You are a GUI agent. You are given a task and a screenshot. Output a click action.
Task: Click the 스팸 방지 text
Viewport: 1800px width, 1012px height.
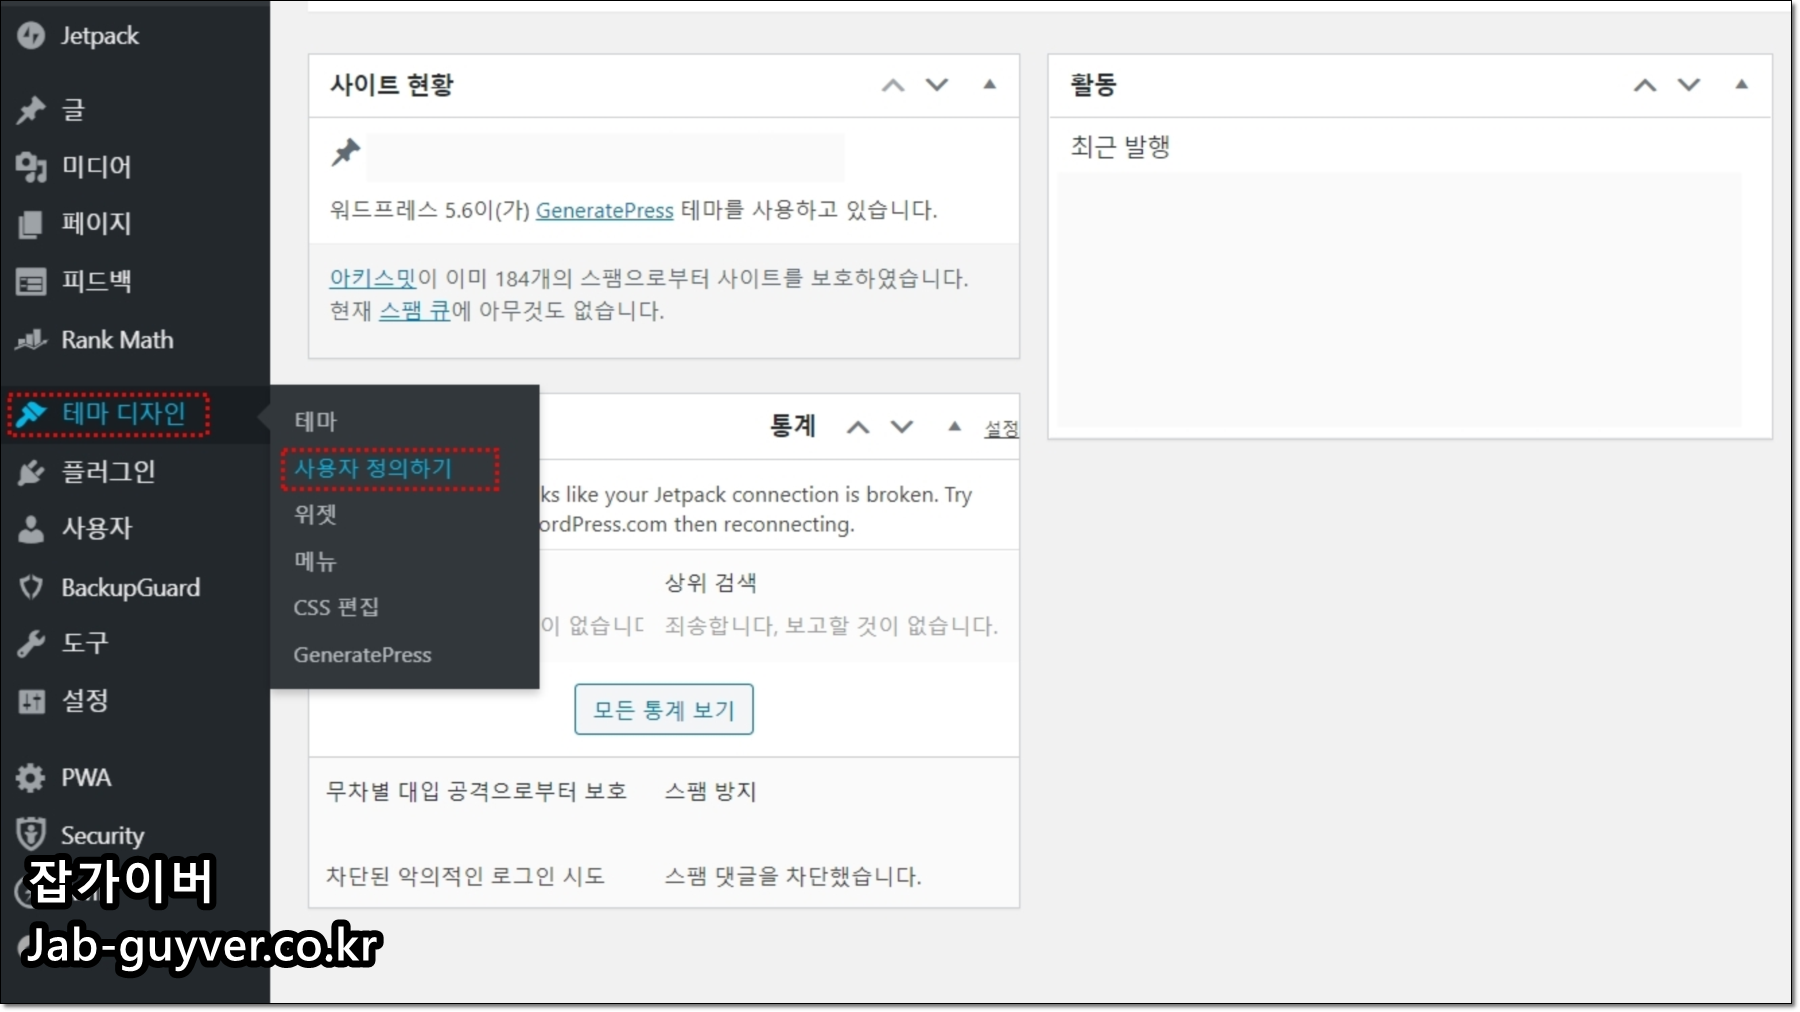click(x=711, y=791)
